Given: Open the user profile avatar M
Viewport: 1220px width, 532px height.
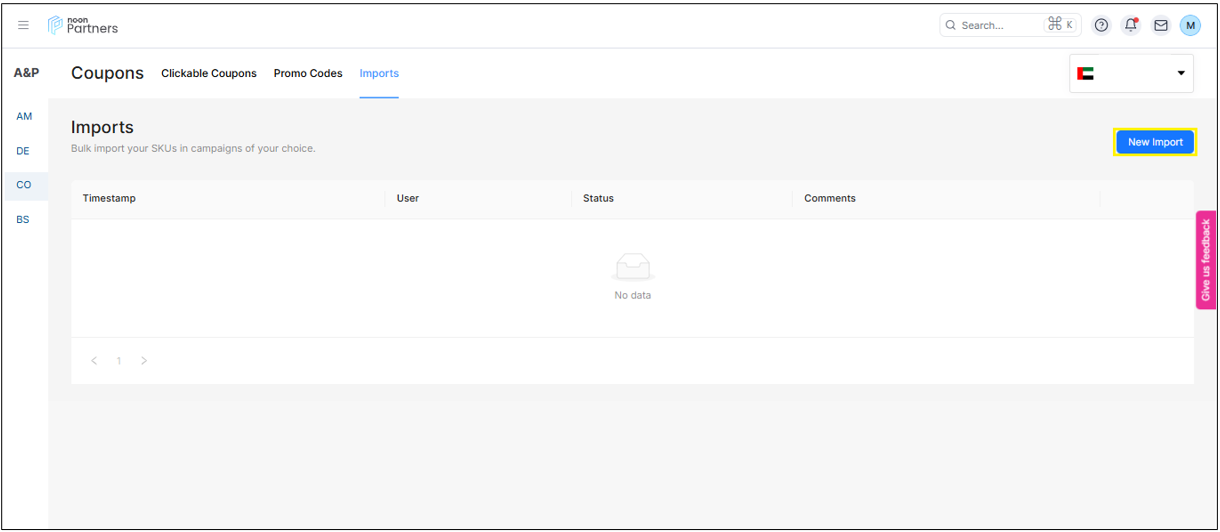Looking at the screenshot, I should click(1190, 25).
